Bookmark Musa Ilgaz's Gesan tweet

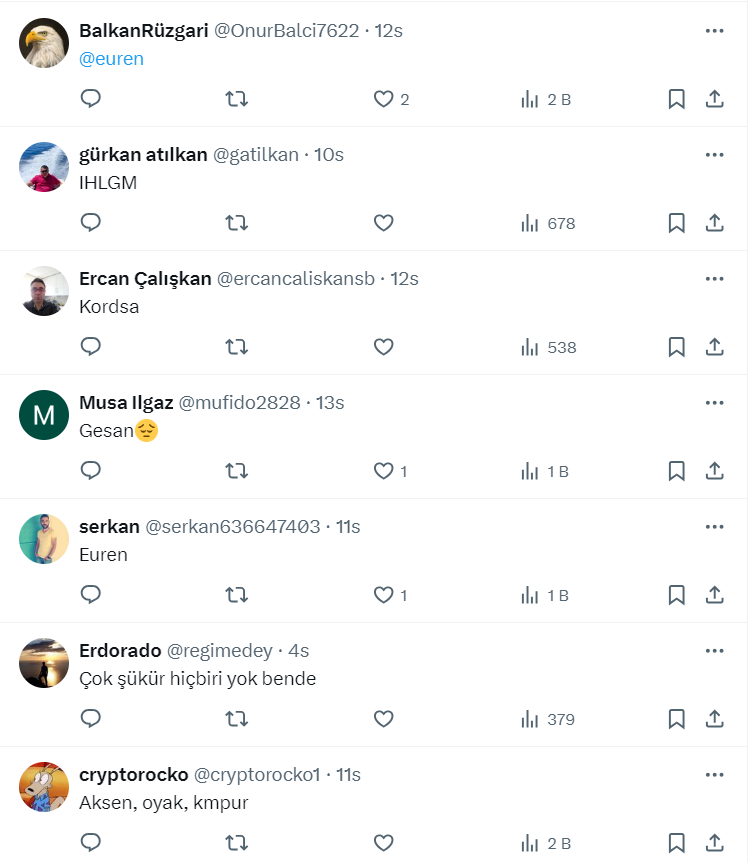(676, 471)
